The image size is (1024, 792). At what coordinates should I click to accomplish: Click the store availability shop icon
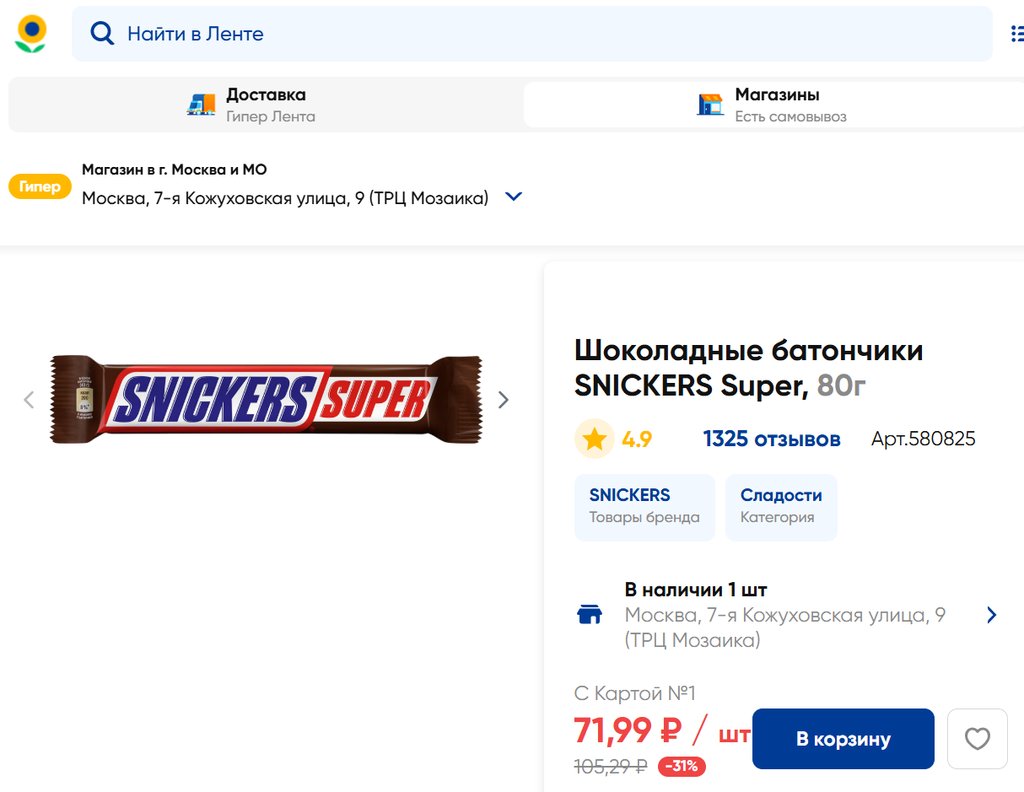590,614
